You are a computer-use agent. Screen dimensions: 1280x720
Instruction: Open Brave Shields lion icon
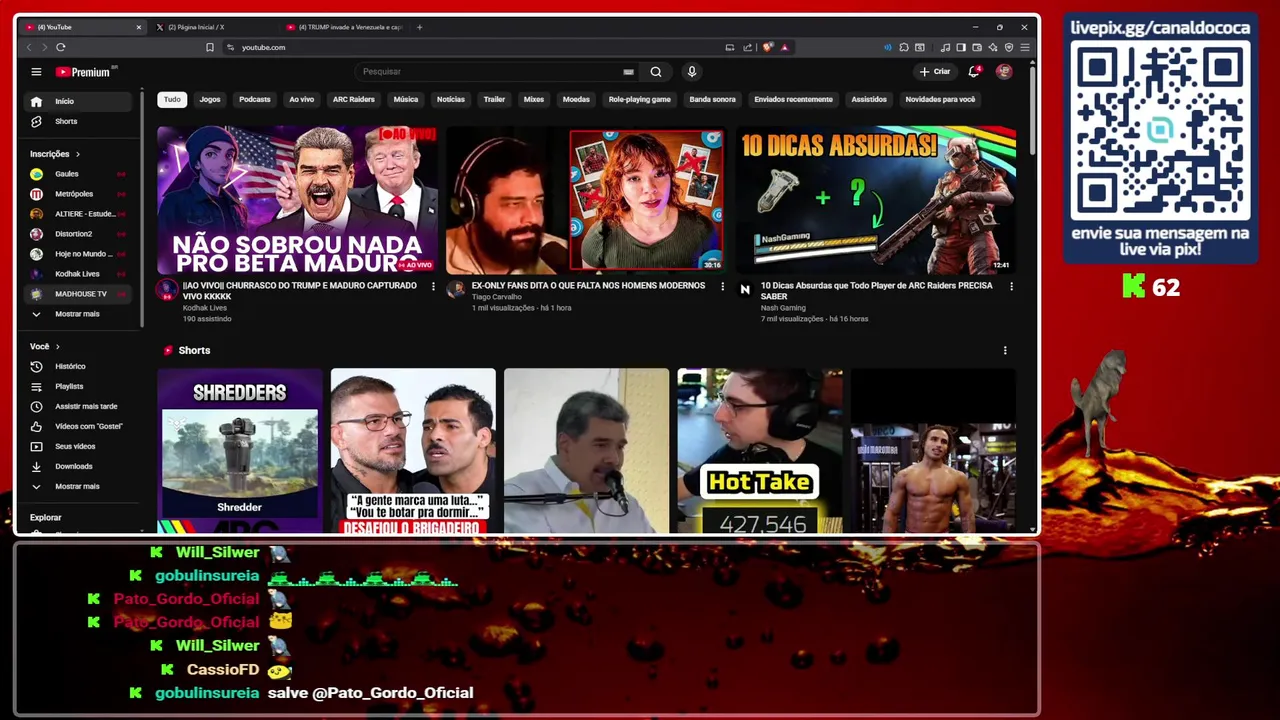click(x=767, y=47)
